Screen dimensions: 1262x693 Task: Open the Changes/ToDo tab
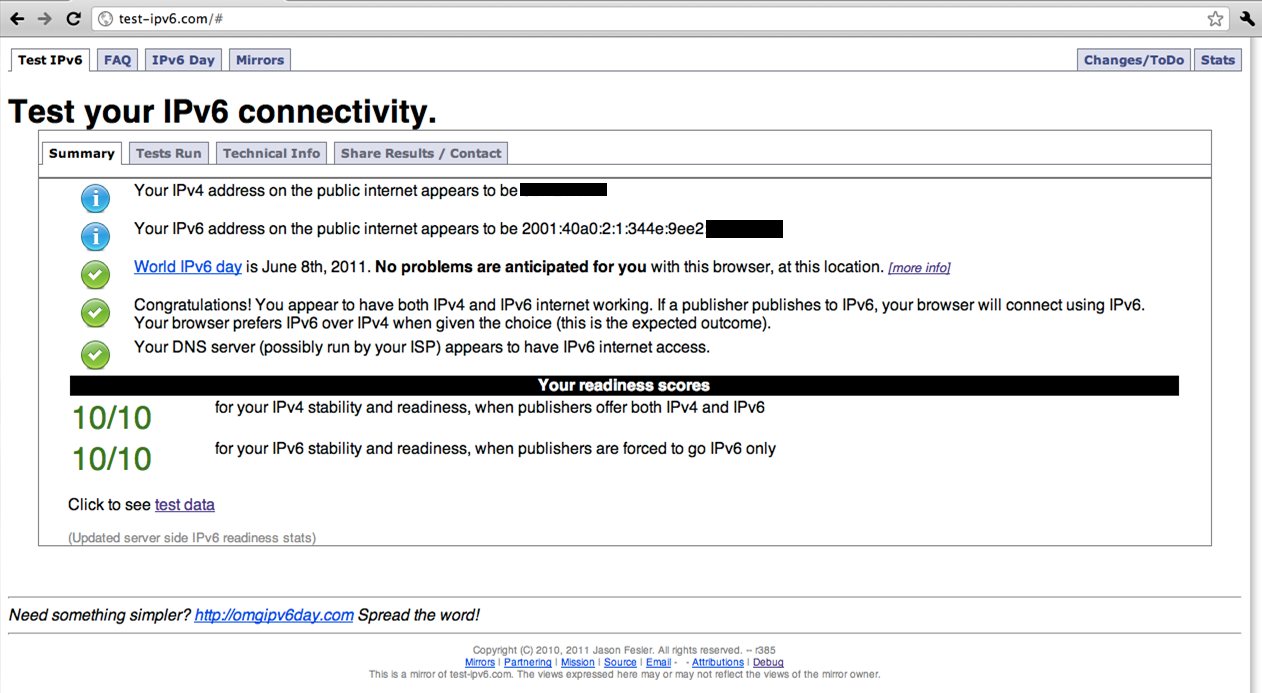[x=1133, y=60]
